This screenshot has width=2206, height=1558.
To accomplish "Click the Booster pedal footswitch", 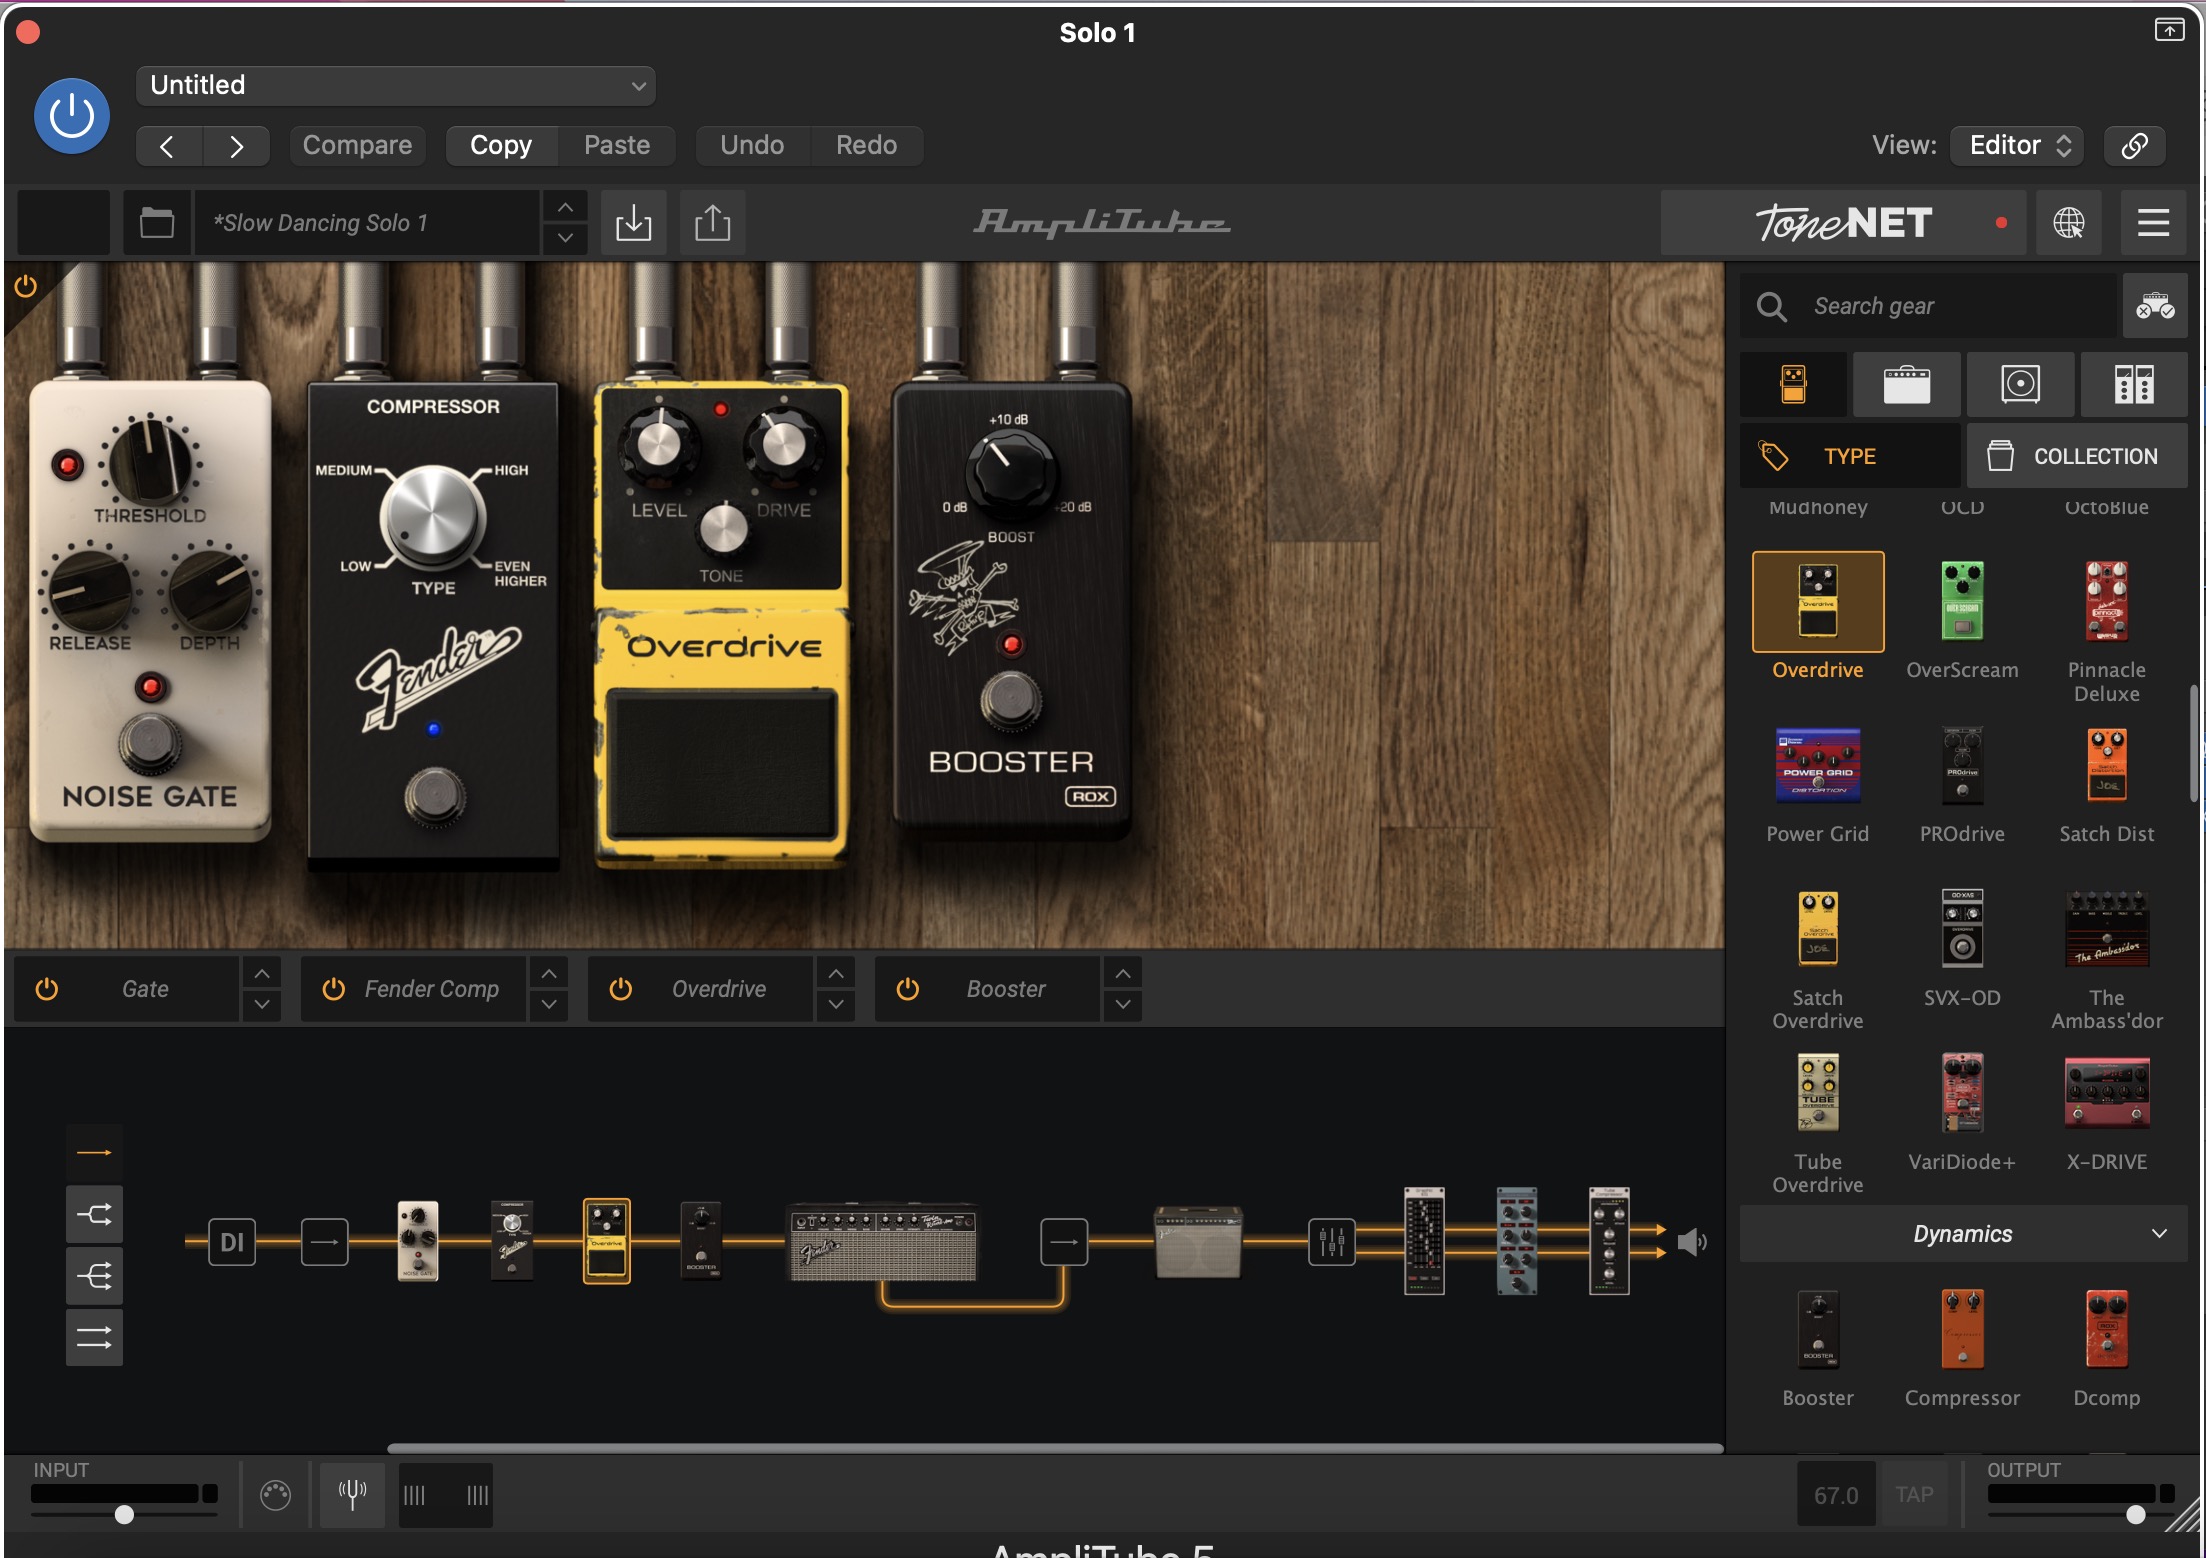I will [1011, 699].
